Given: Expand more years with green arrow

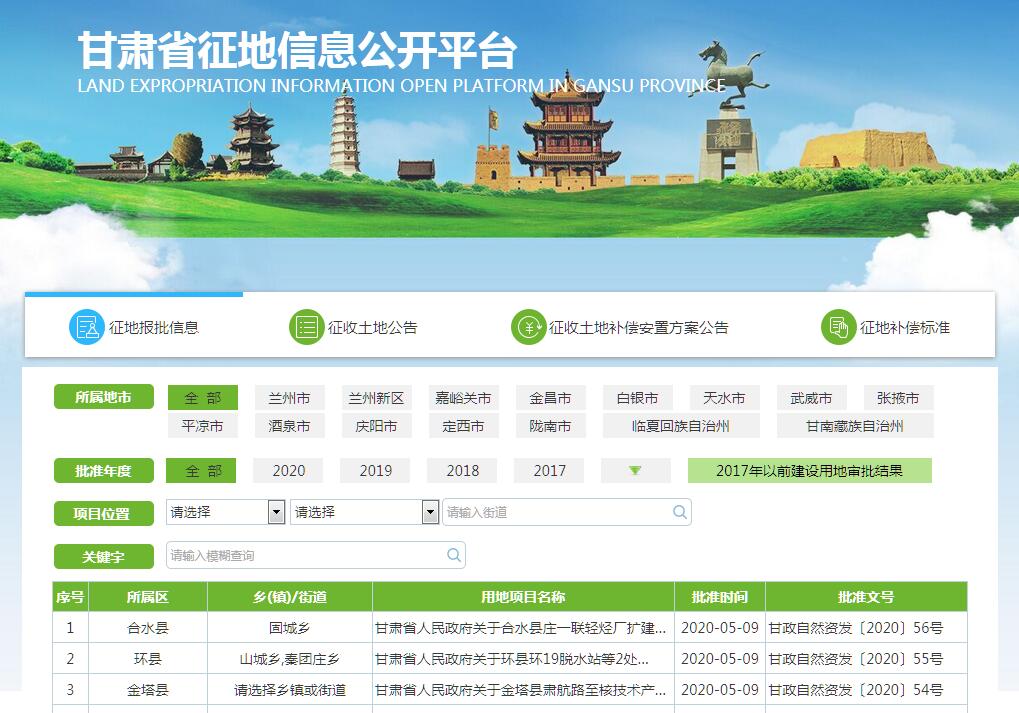Looking at the screenshot, I should coord(635,471).
